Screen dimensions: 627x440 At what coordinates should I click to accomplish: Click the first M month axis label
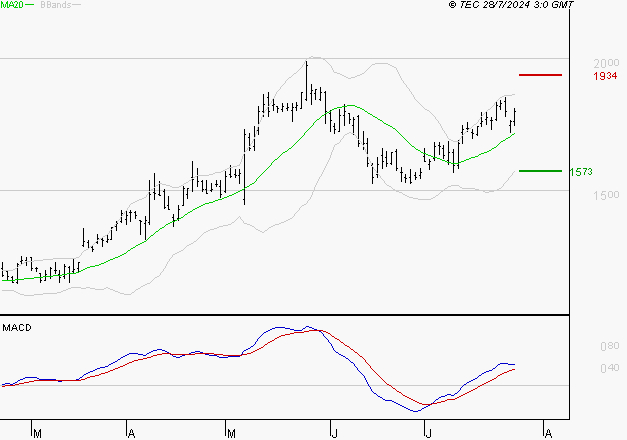[x=37, y=434]
